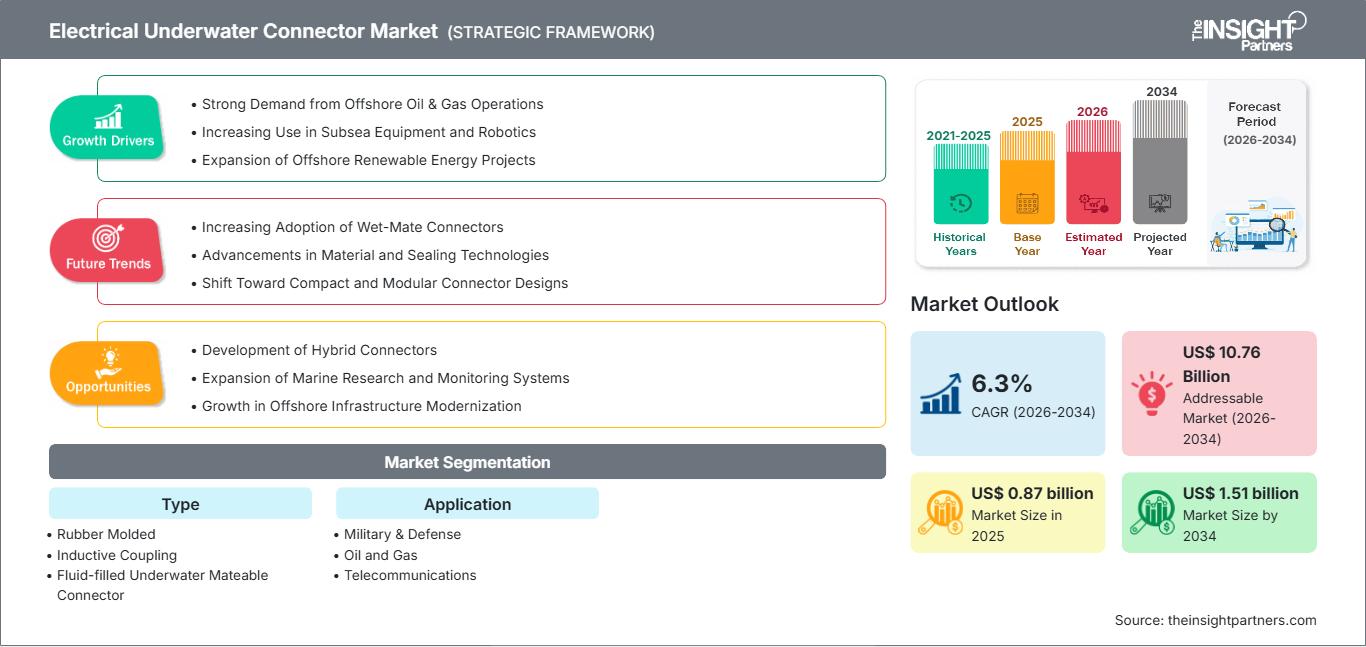Viewport: 1366px width, 647px height.
Task: Open the Application segmentation header
Action: 467,504
